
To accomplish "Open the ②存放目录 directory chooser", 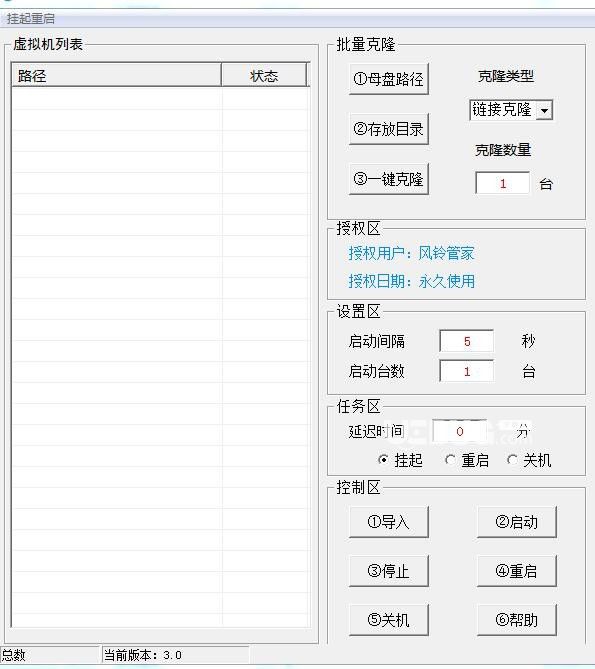I will click(389, 129).
